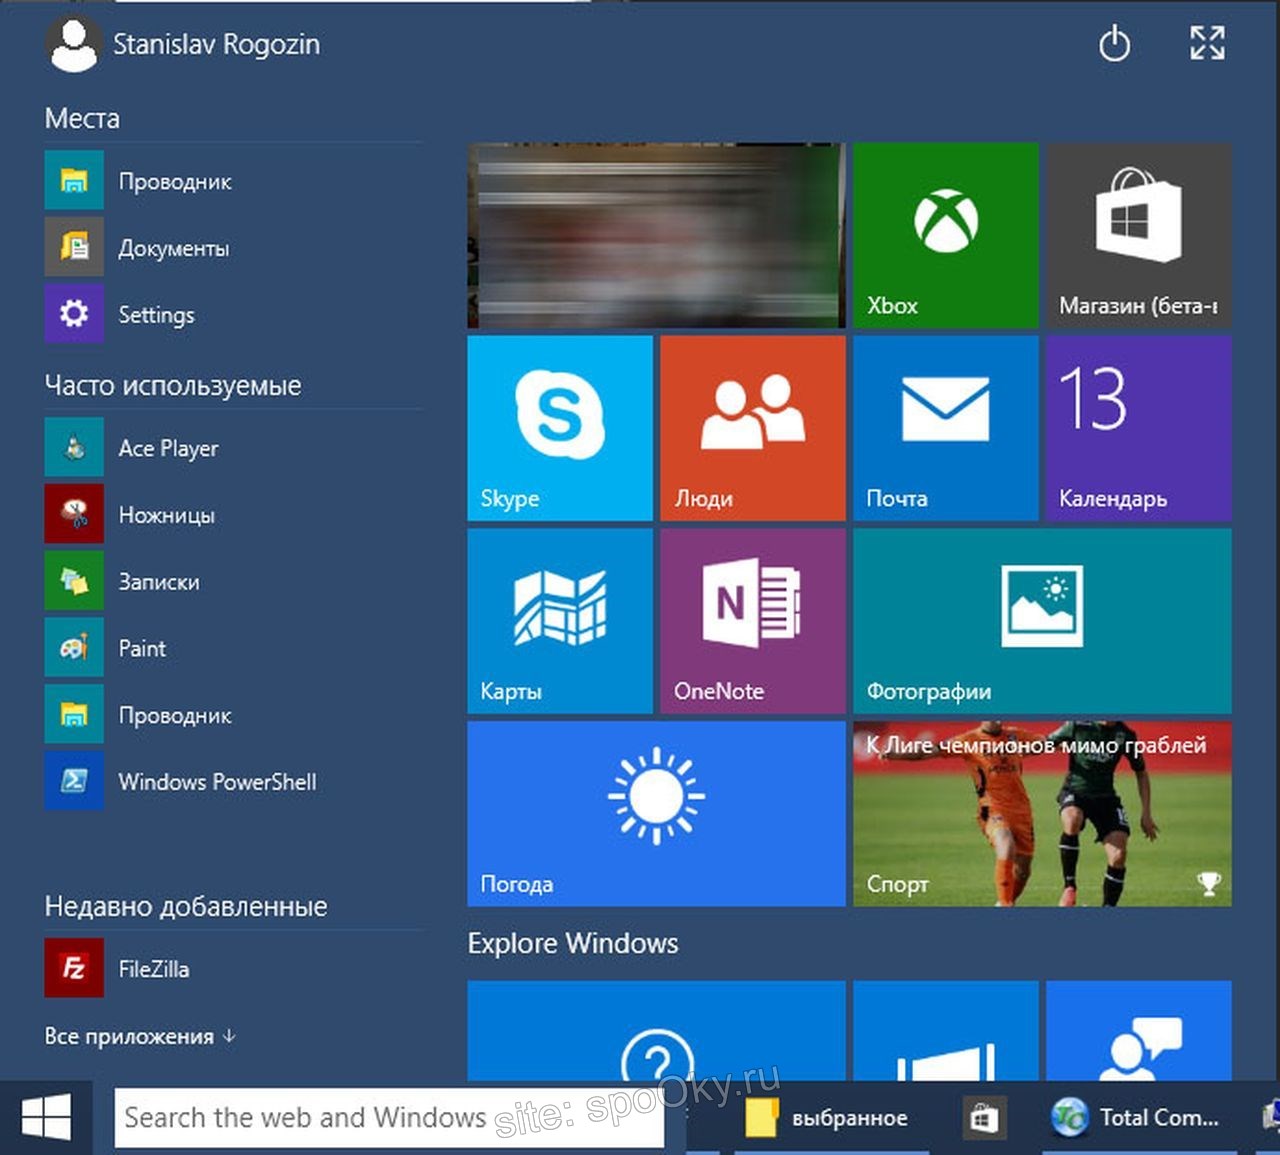Open the Люди tile
Viewport: 1280px width, 1155px height.
pyautogui.click(x=753, y=428)
